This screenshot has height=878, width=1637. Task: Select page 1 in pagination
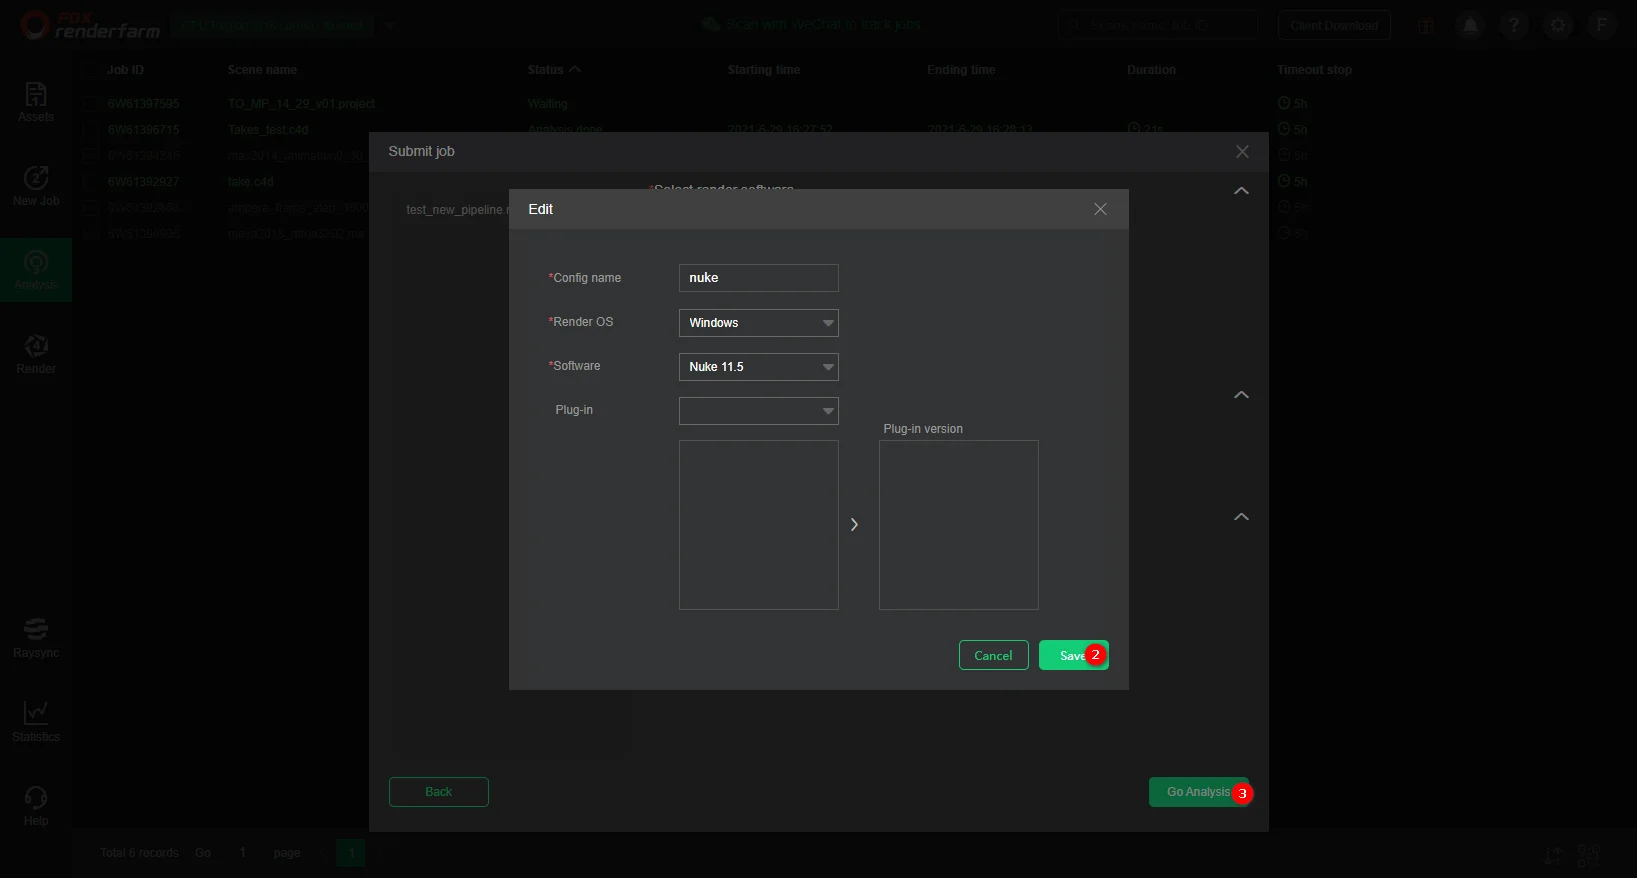(351, 853)
